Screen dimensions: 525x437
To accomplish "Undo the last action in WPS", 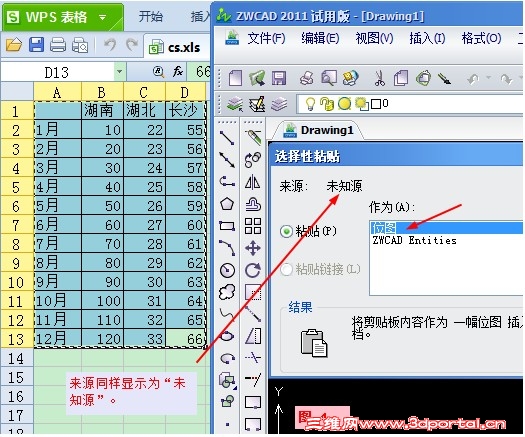I will 110,45.
